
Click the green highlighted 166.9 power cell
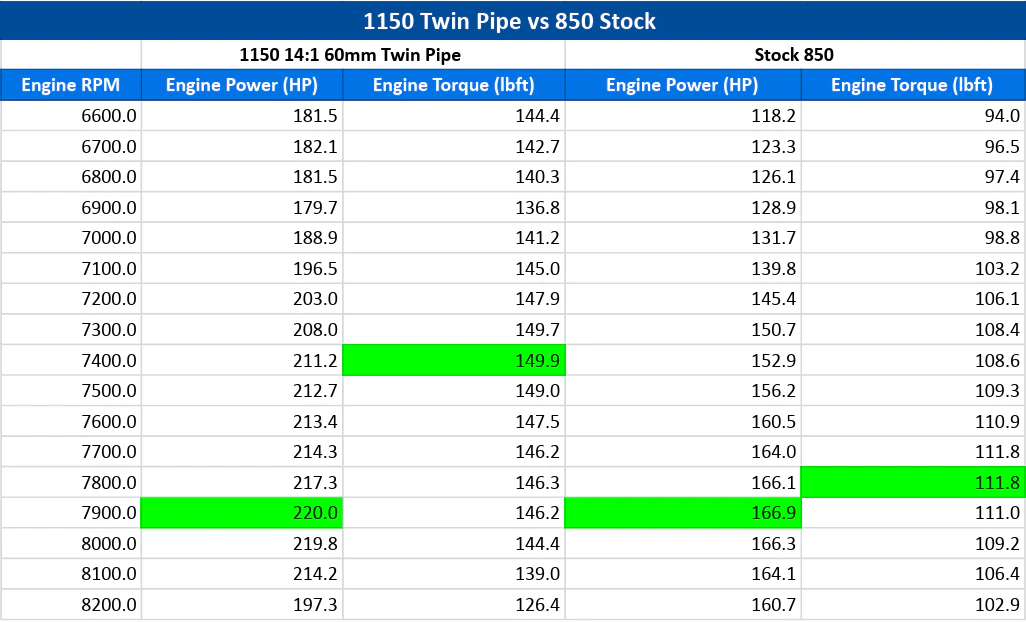tap(683, 514)
